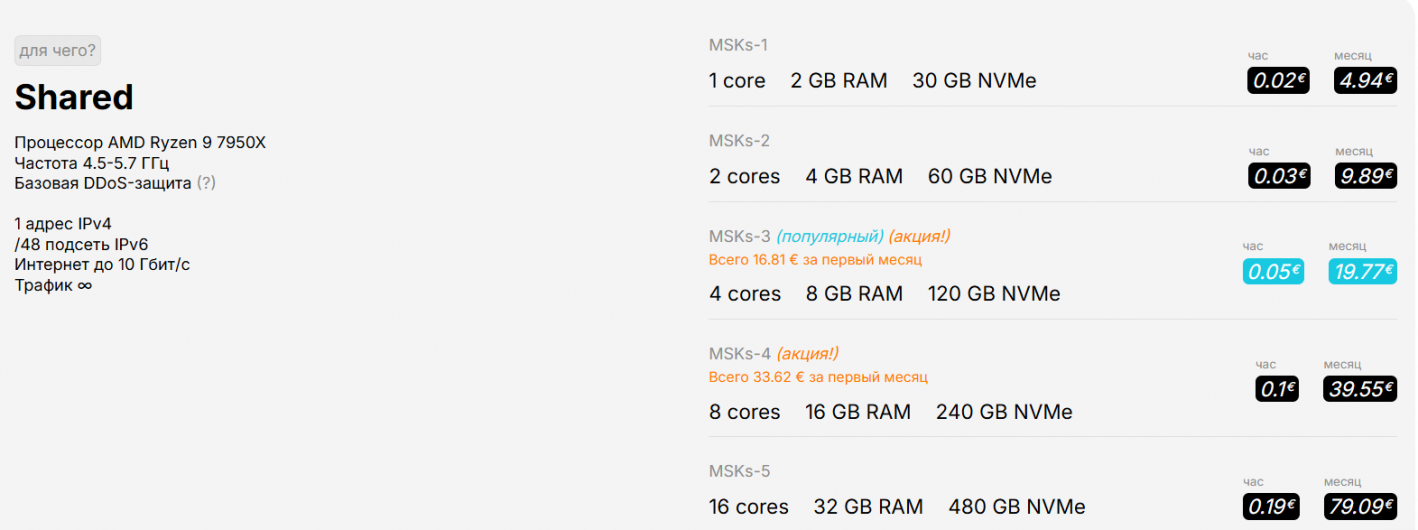The height and width of the screenshot is (530, 1418).
Task: Select the MSKs-1 plan title
Action: point(738,45)
